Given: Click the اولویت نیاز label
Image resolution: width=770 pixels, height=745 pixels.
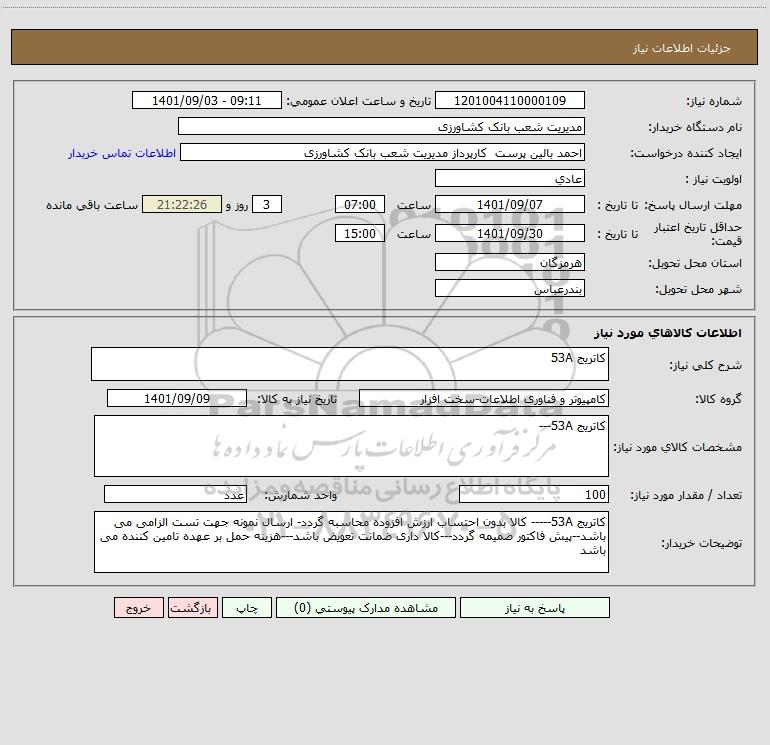Looking at the screenshot, I should pyautogui.click(x=714, y=179).
